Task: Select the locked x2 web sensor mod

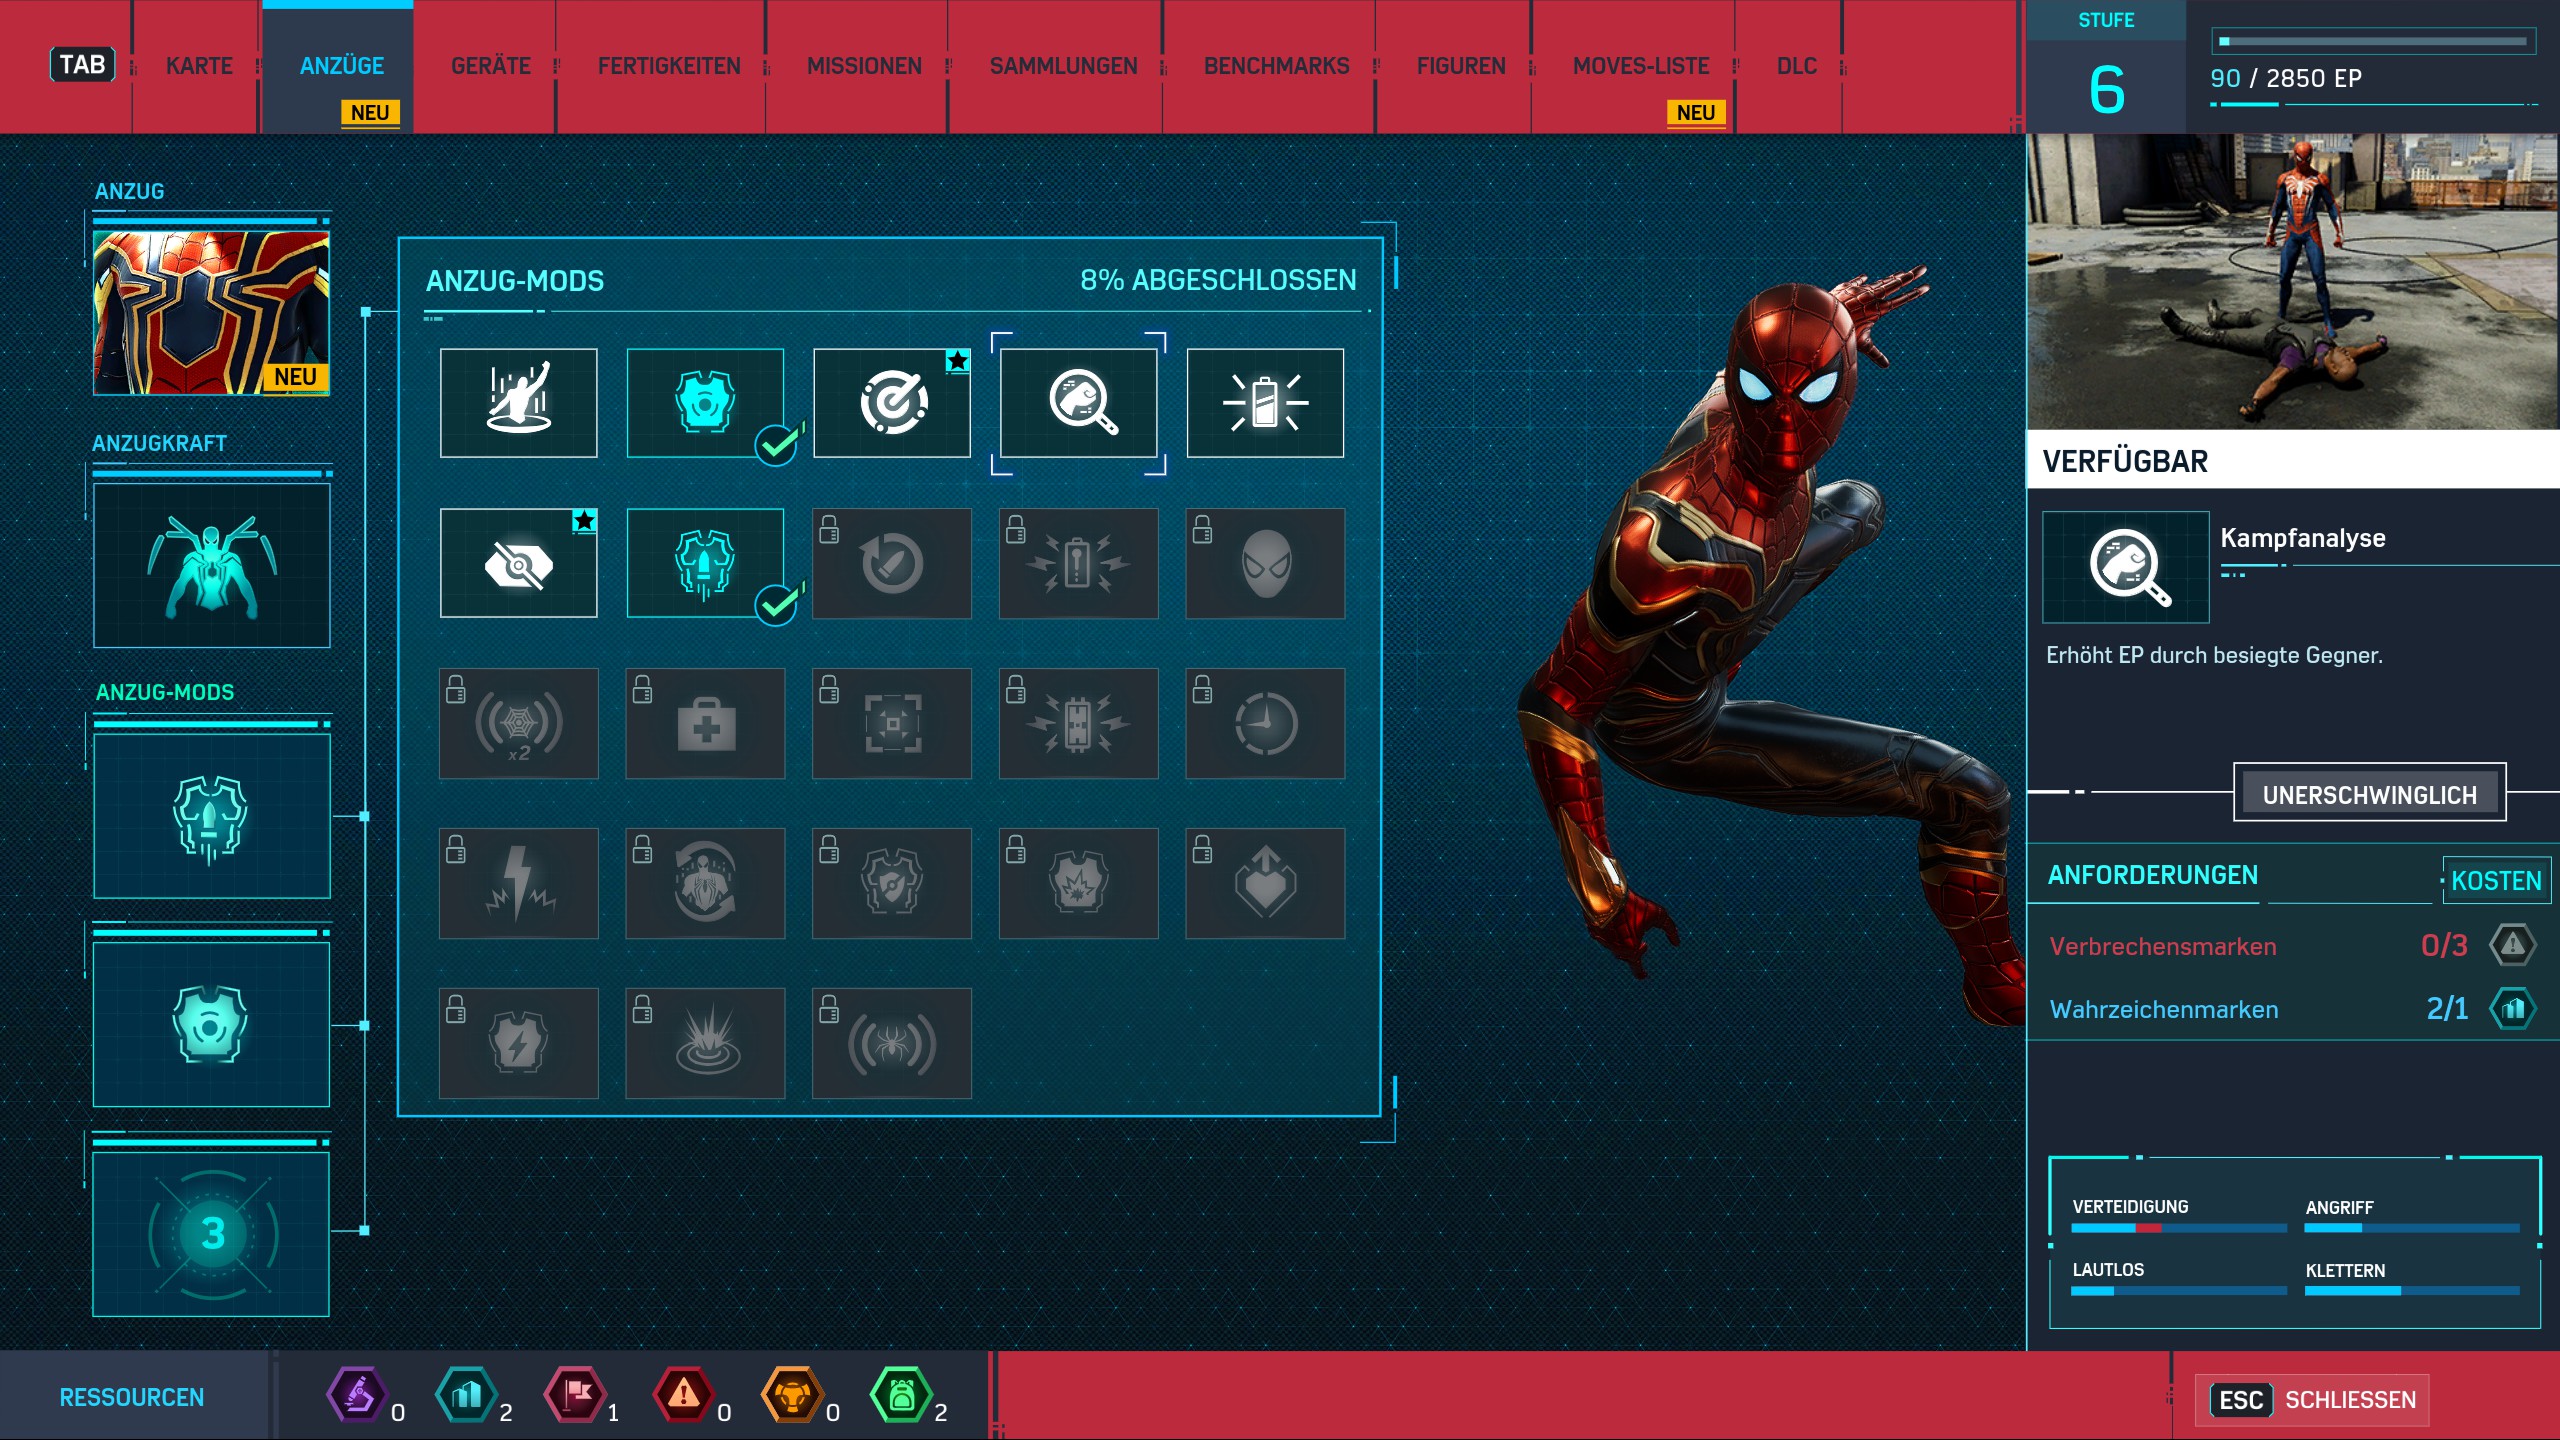Action: (x=518, y=723)
